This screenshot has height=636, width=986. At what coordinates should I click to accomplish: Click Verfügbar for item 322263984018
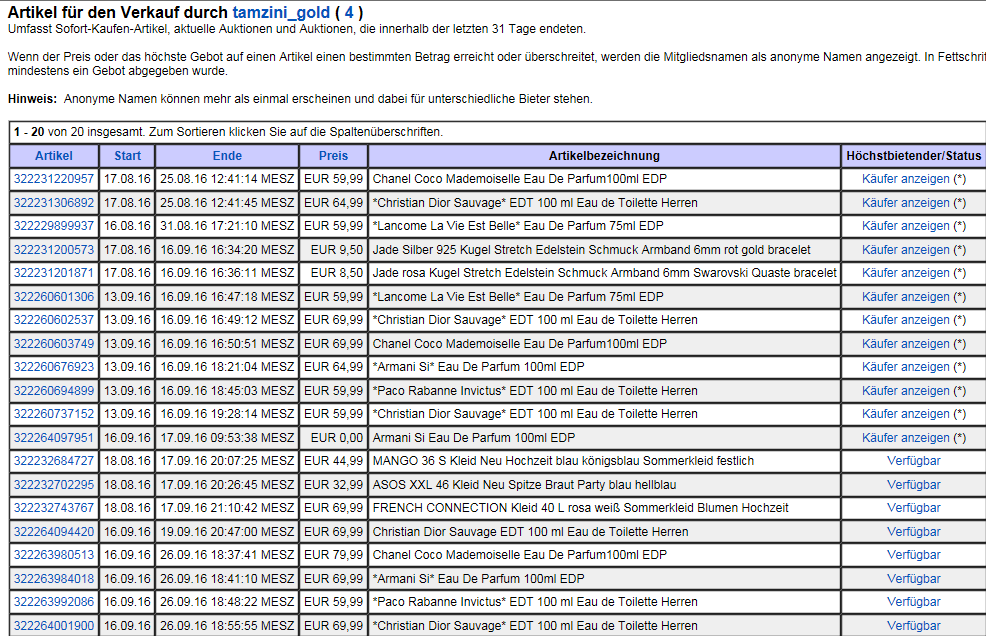(914, 579)
